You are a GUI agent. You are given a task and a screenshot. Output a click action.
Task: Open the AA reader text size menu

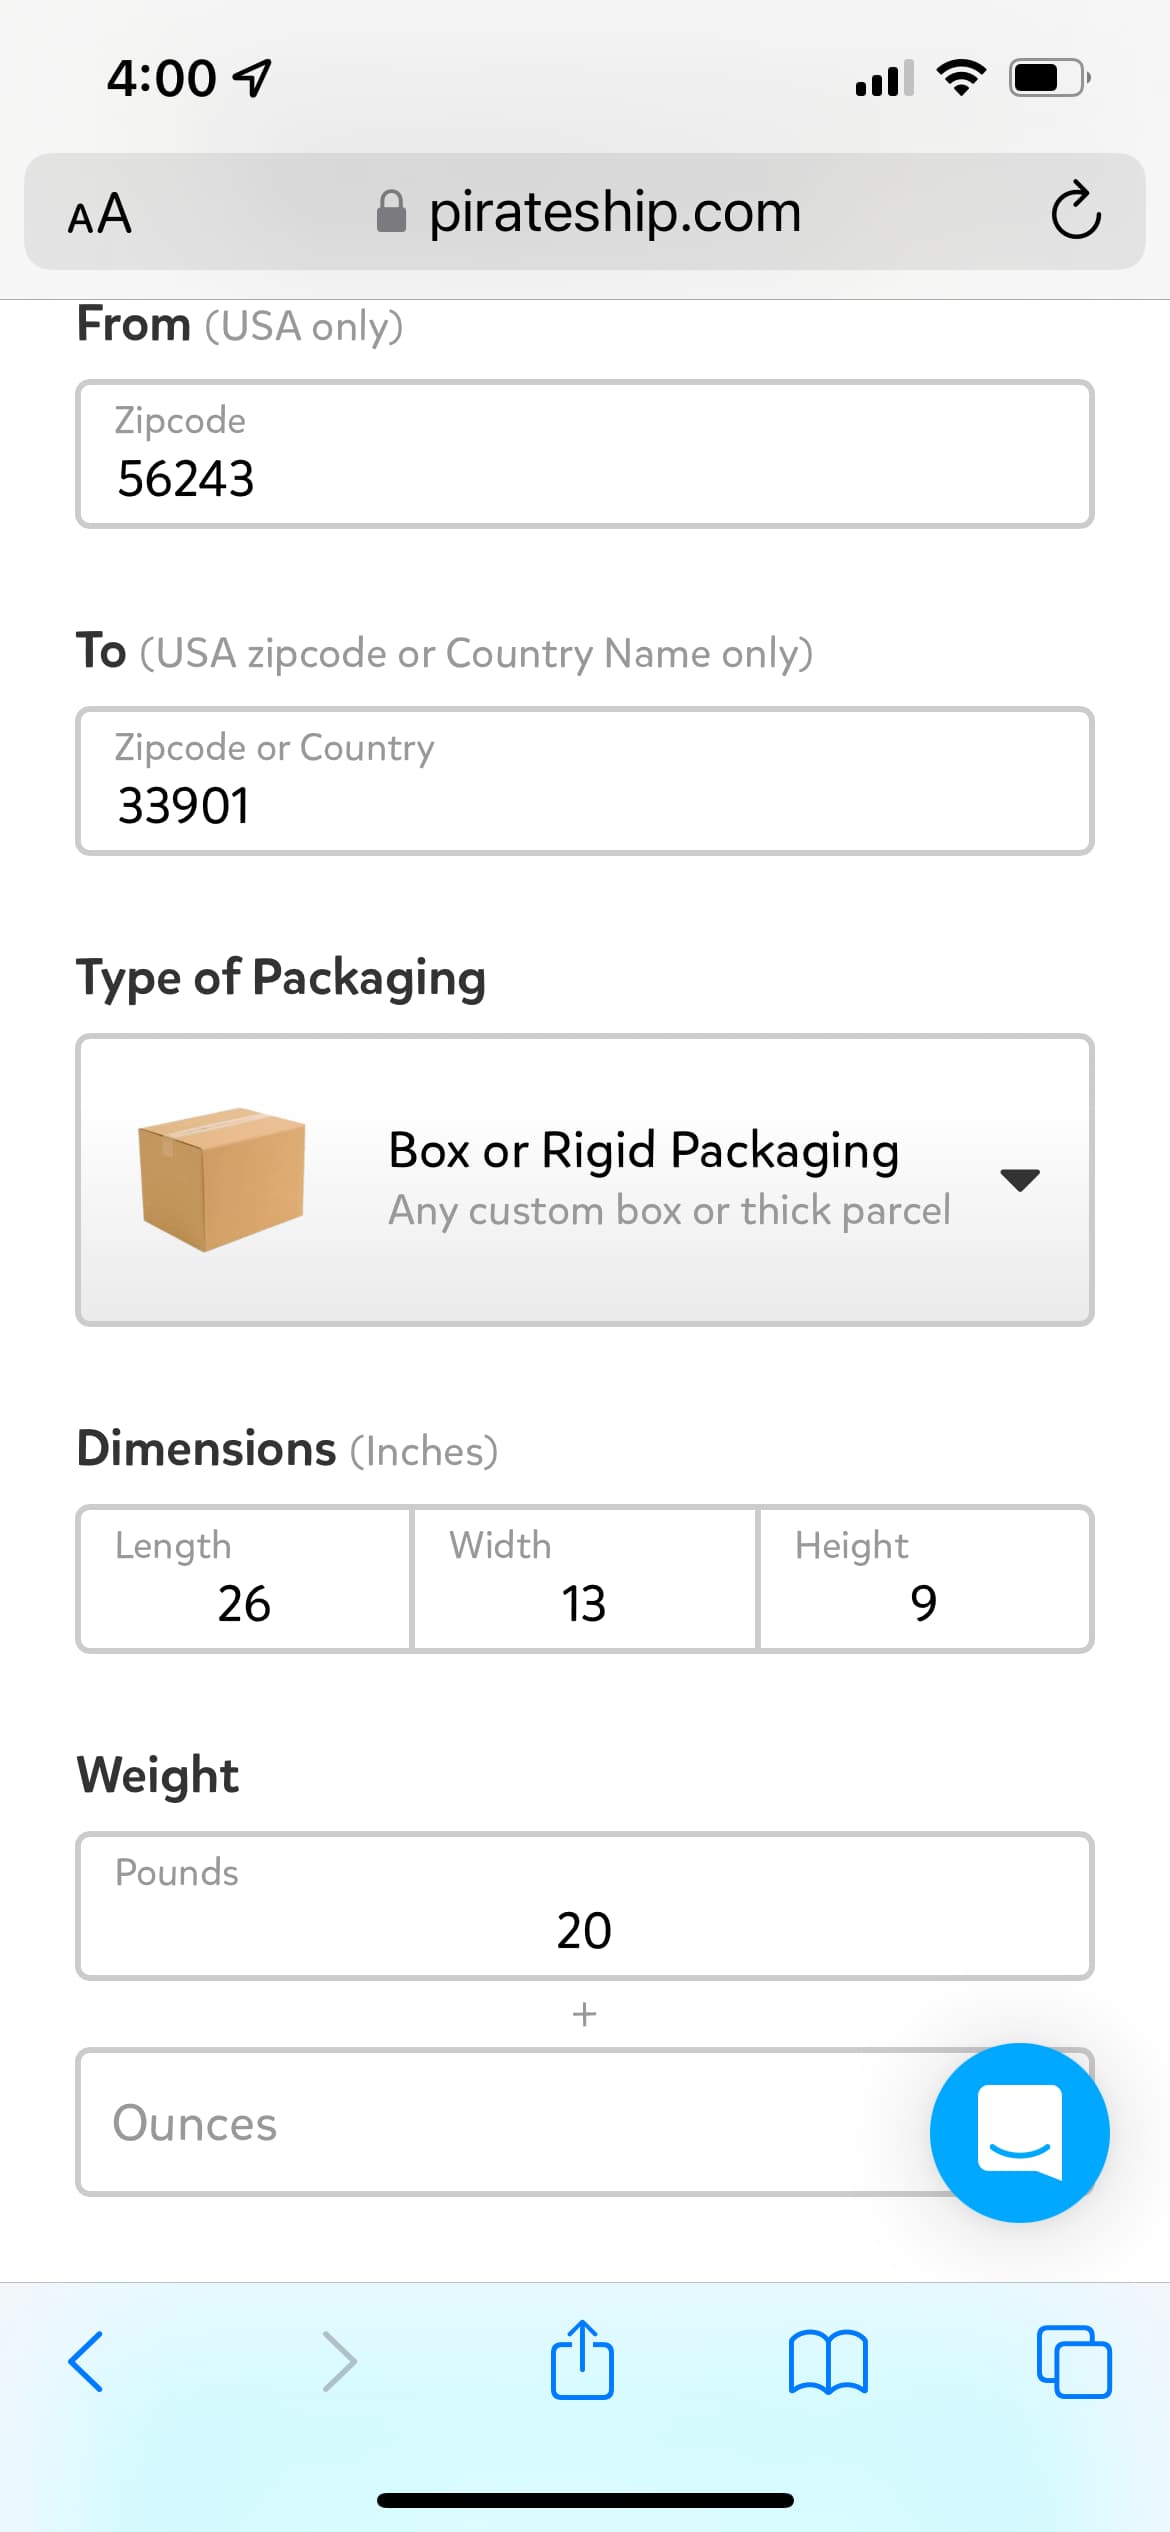coord(99,213)
